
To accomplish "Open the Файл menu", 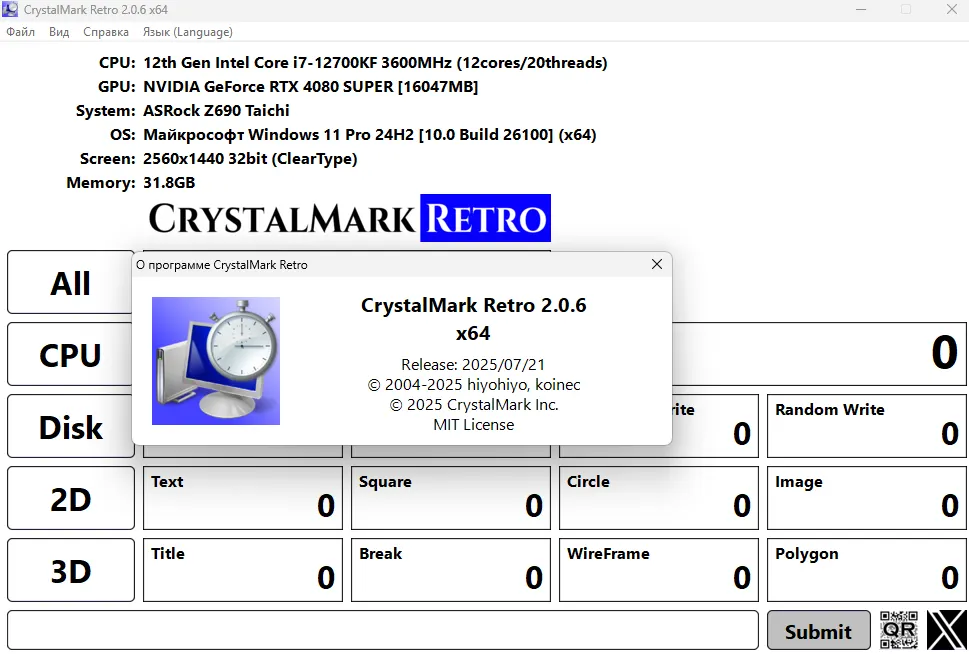I will click(21, 32).
